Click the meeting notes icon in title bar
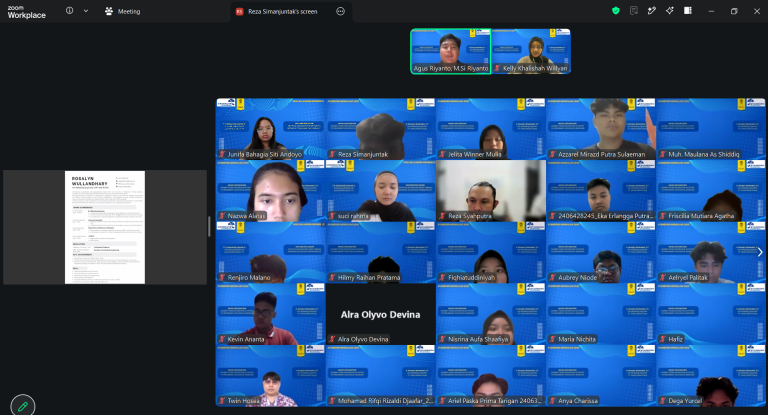This screenshot has width=768, height=415. point(634,11)
